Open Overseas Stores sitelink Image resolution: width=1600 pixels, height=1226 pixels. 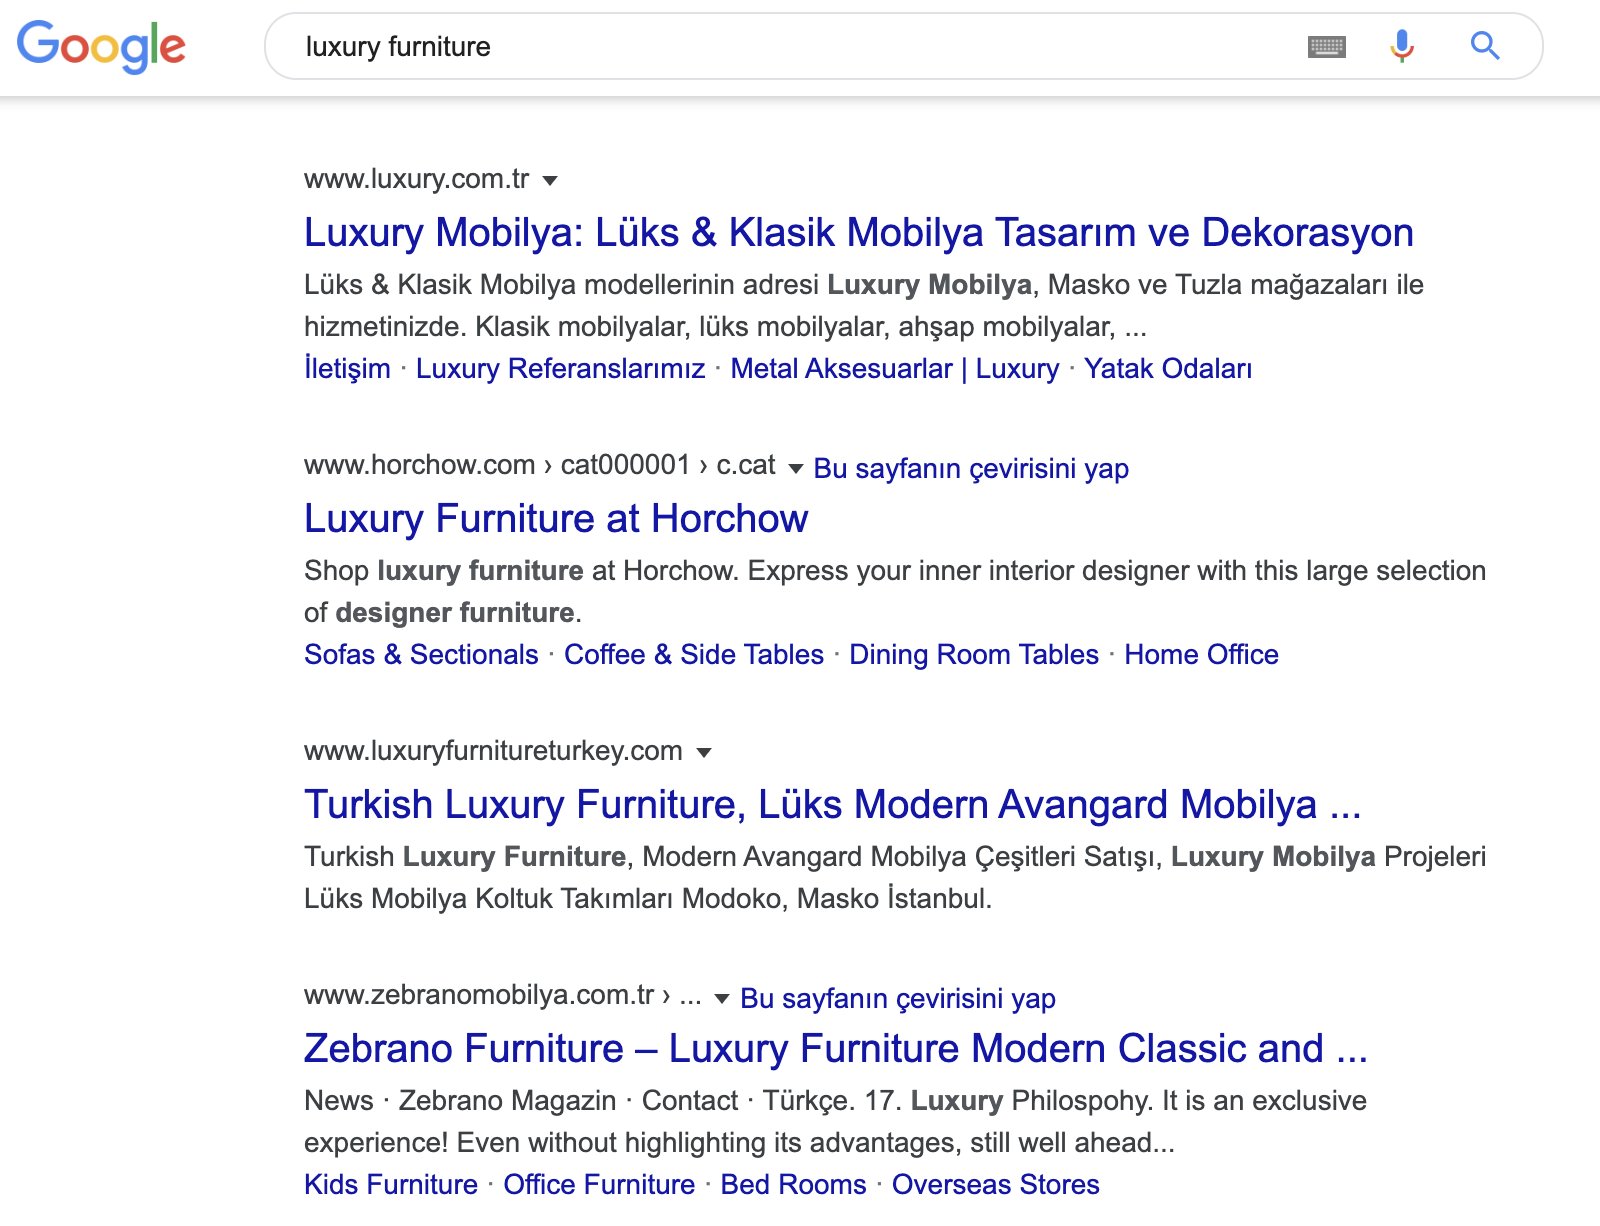pos(996,1184)
